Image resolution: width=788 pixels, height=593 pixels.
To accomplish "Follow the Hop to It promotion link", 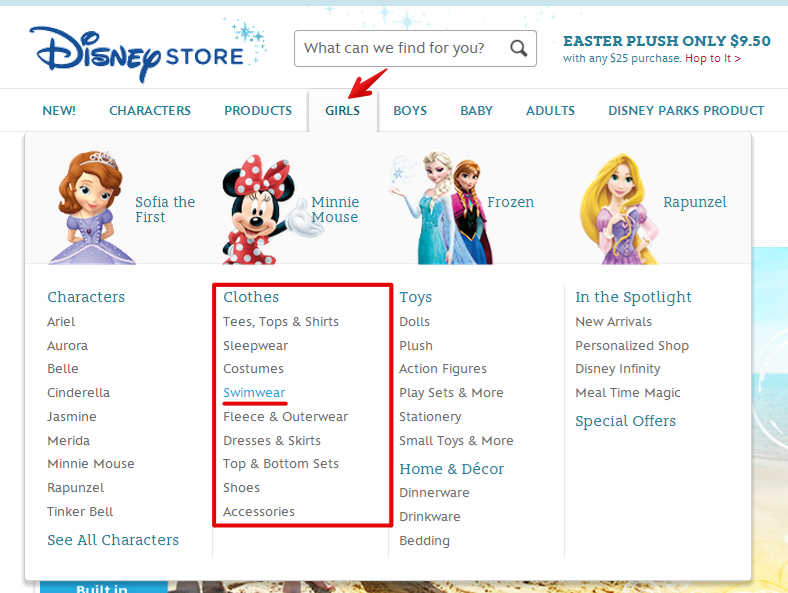I will [x=712, y=59].
